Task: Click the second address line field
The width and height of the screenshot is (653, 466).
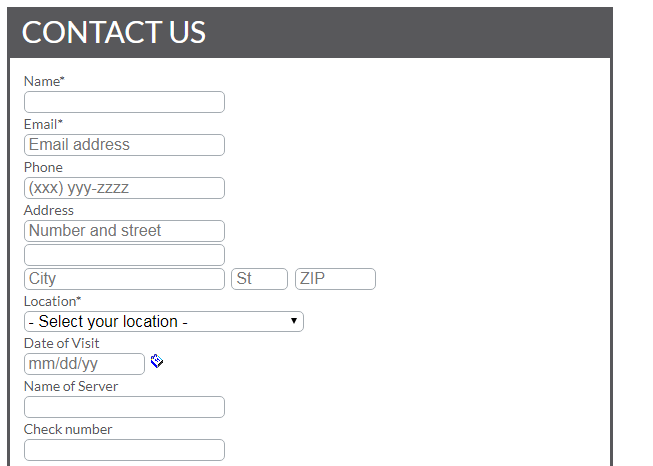Action: pyautogui.click(x=124, y=255)
